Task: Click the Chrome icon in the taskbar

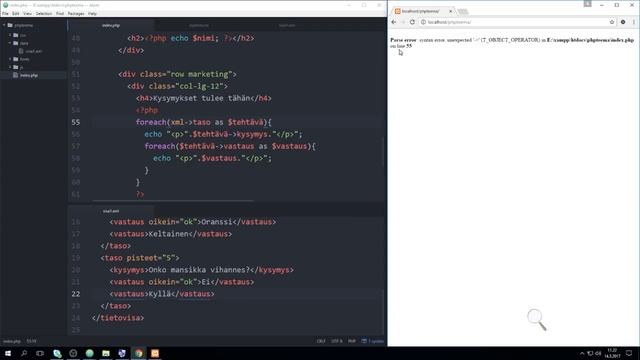Action: coord(139,353)
